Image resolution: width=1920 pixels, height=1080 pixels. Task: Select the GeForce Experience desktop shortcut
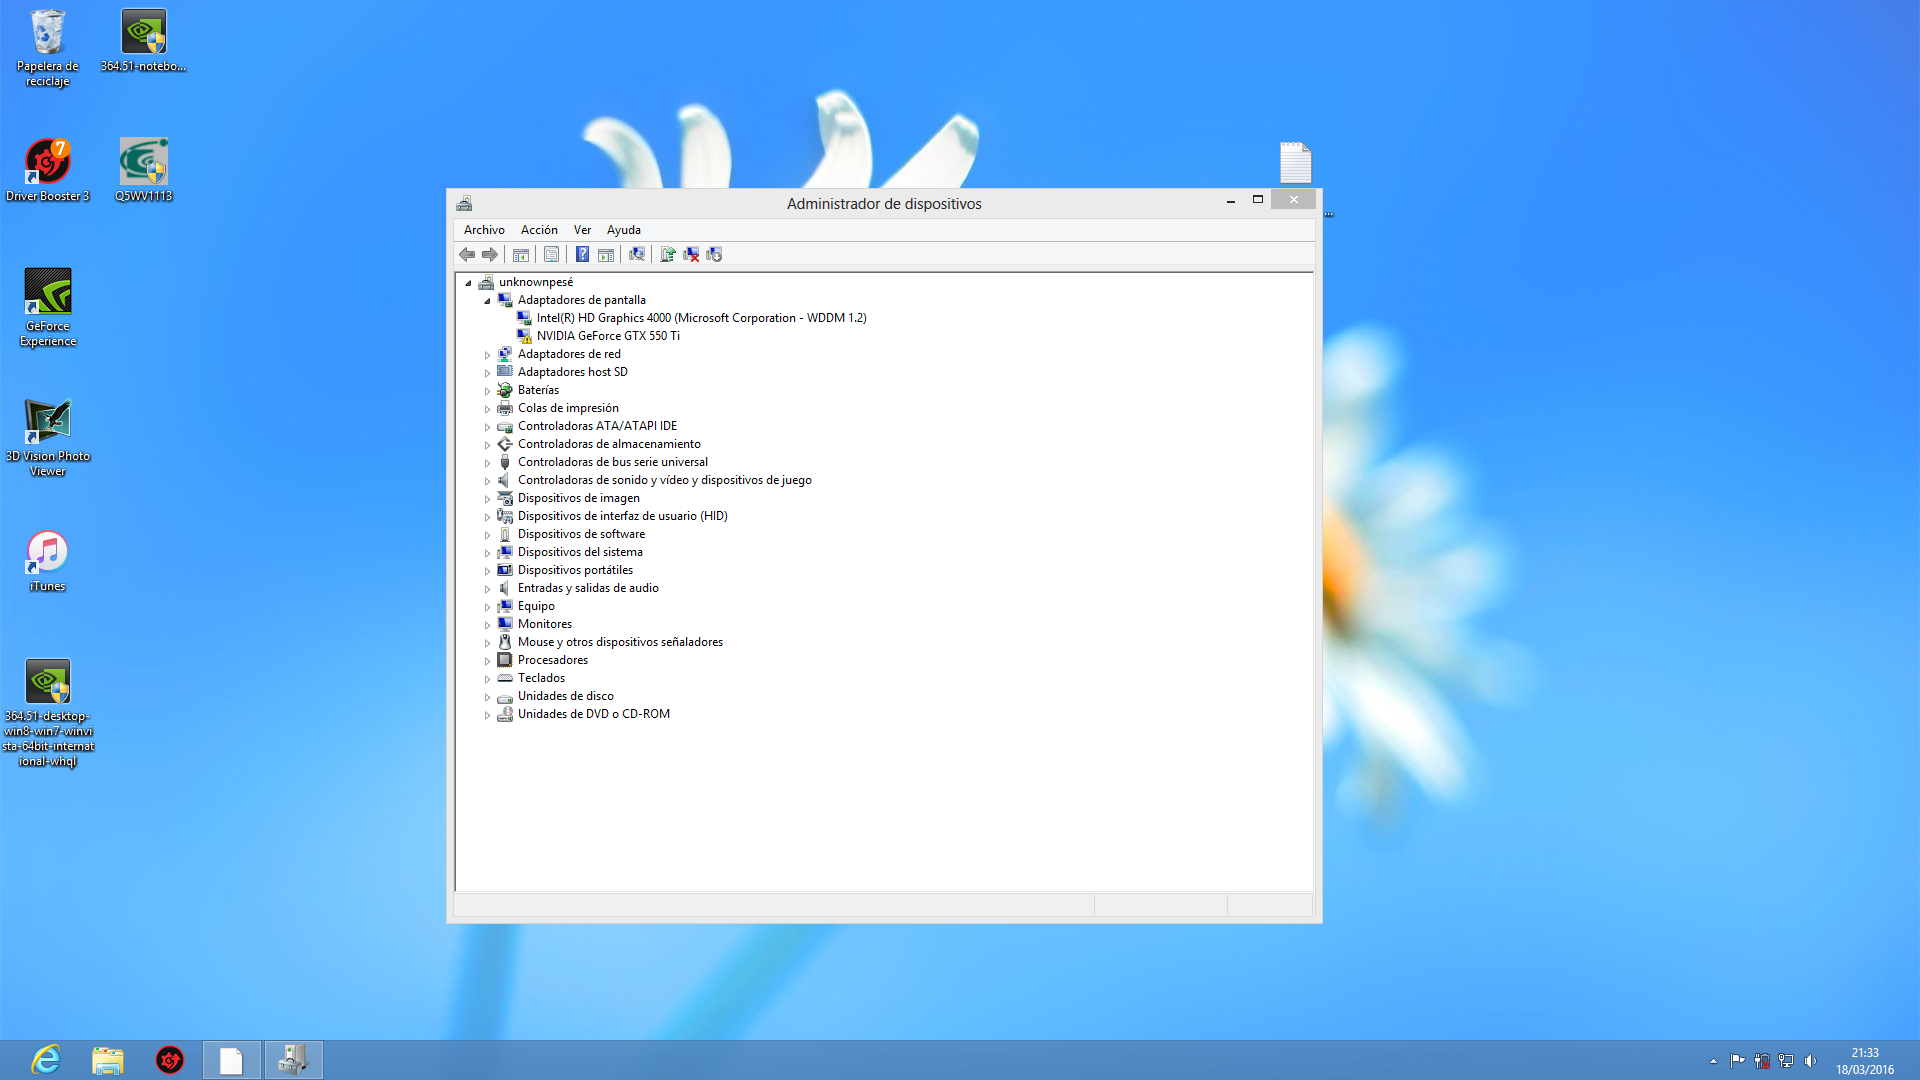47,308
